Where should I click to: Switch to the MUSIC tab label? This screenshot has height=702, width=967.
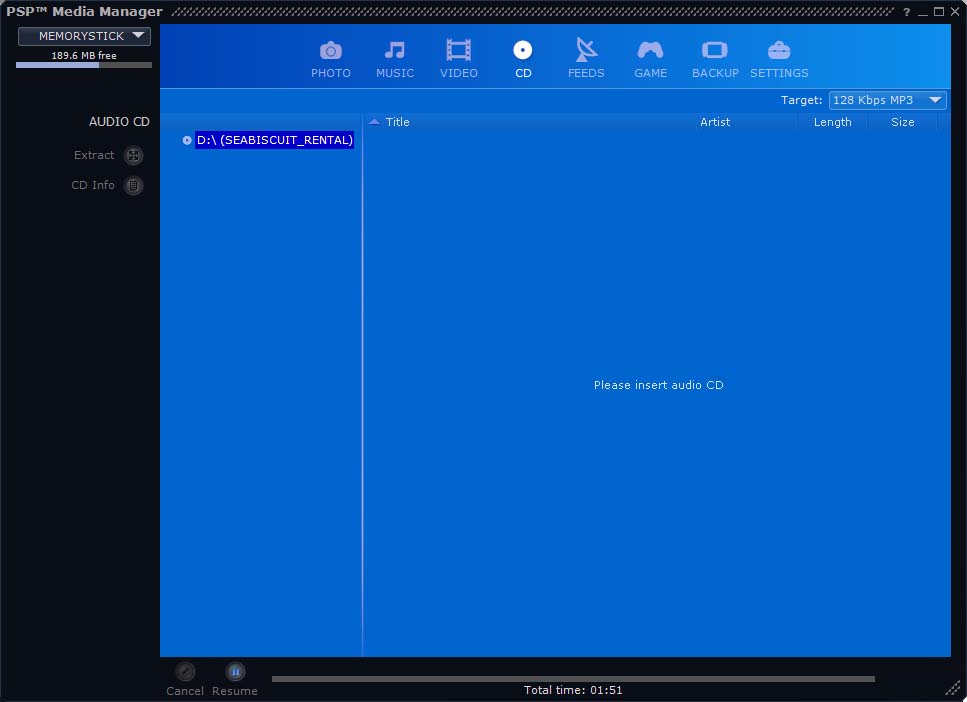(395, 73)
